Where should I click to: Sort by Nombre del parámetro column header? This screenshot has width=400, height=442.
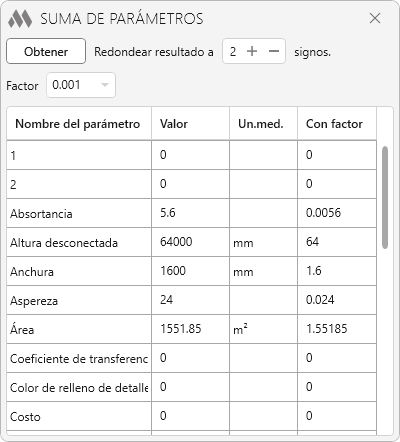point(79,124)
